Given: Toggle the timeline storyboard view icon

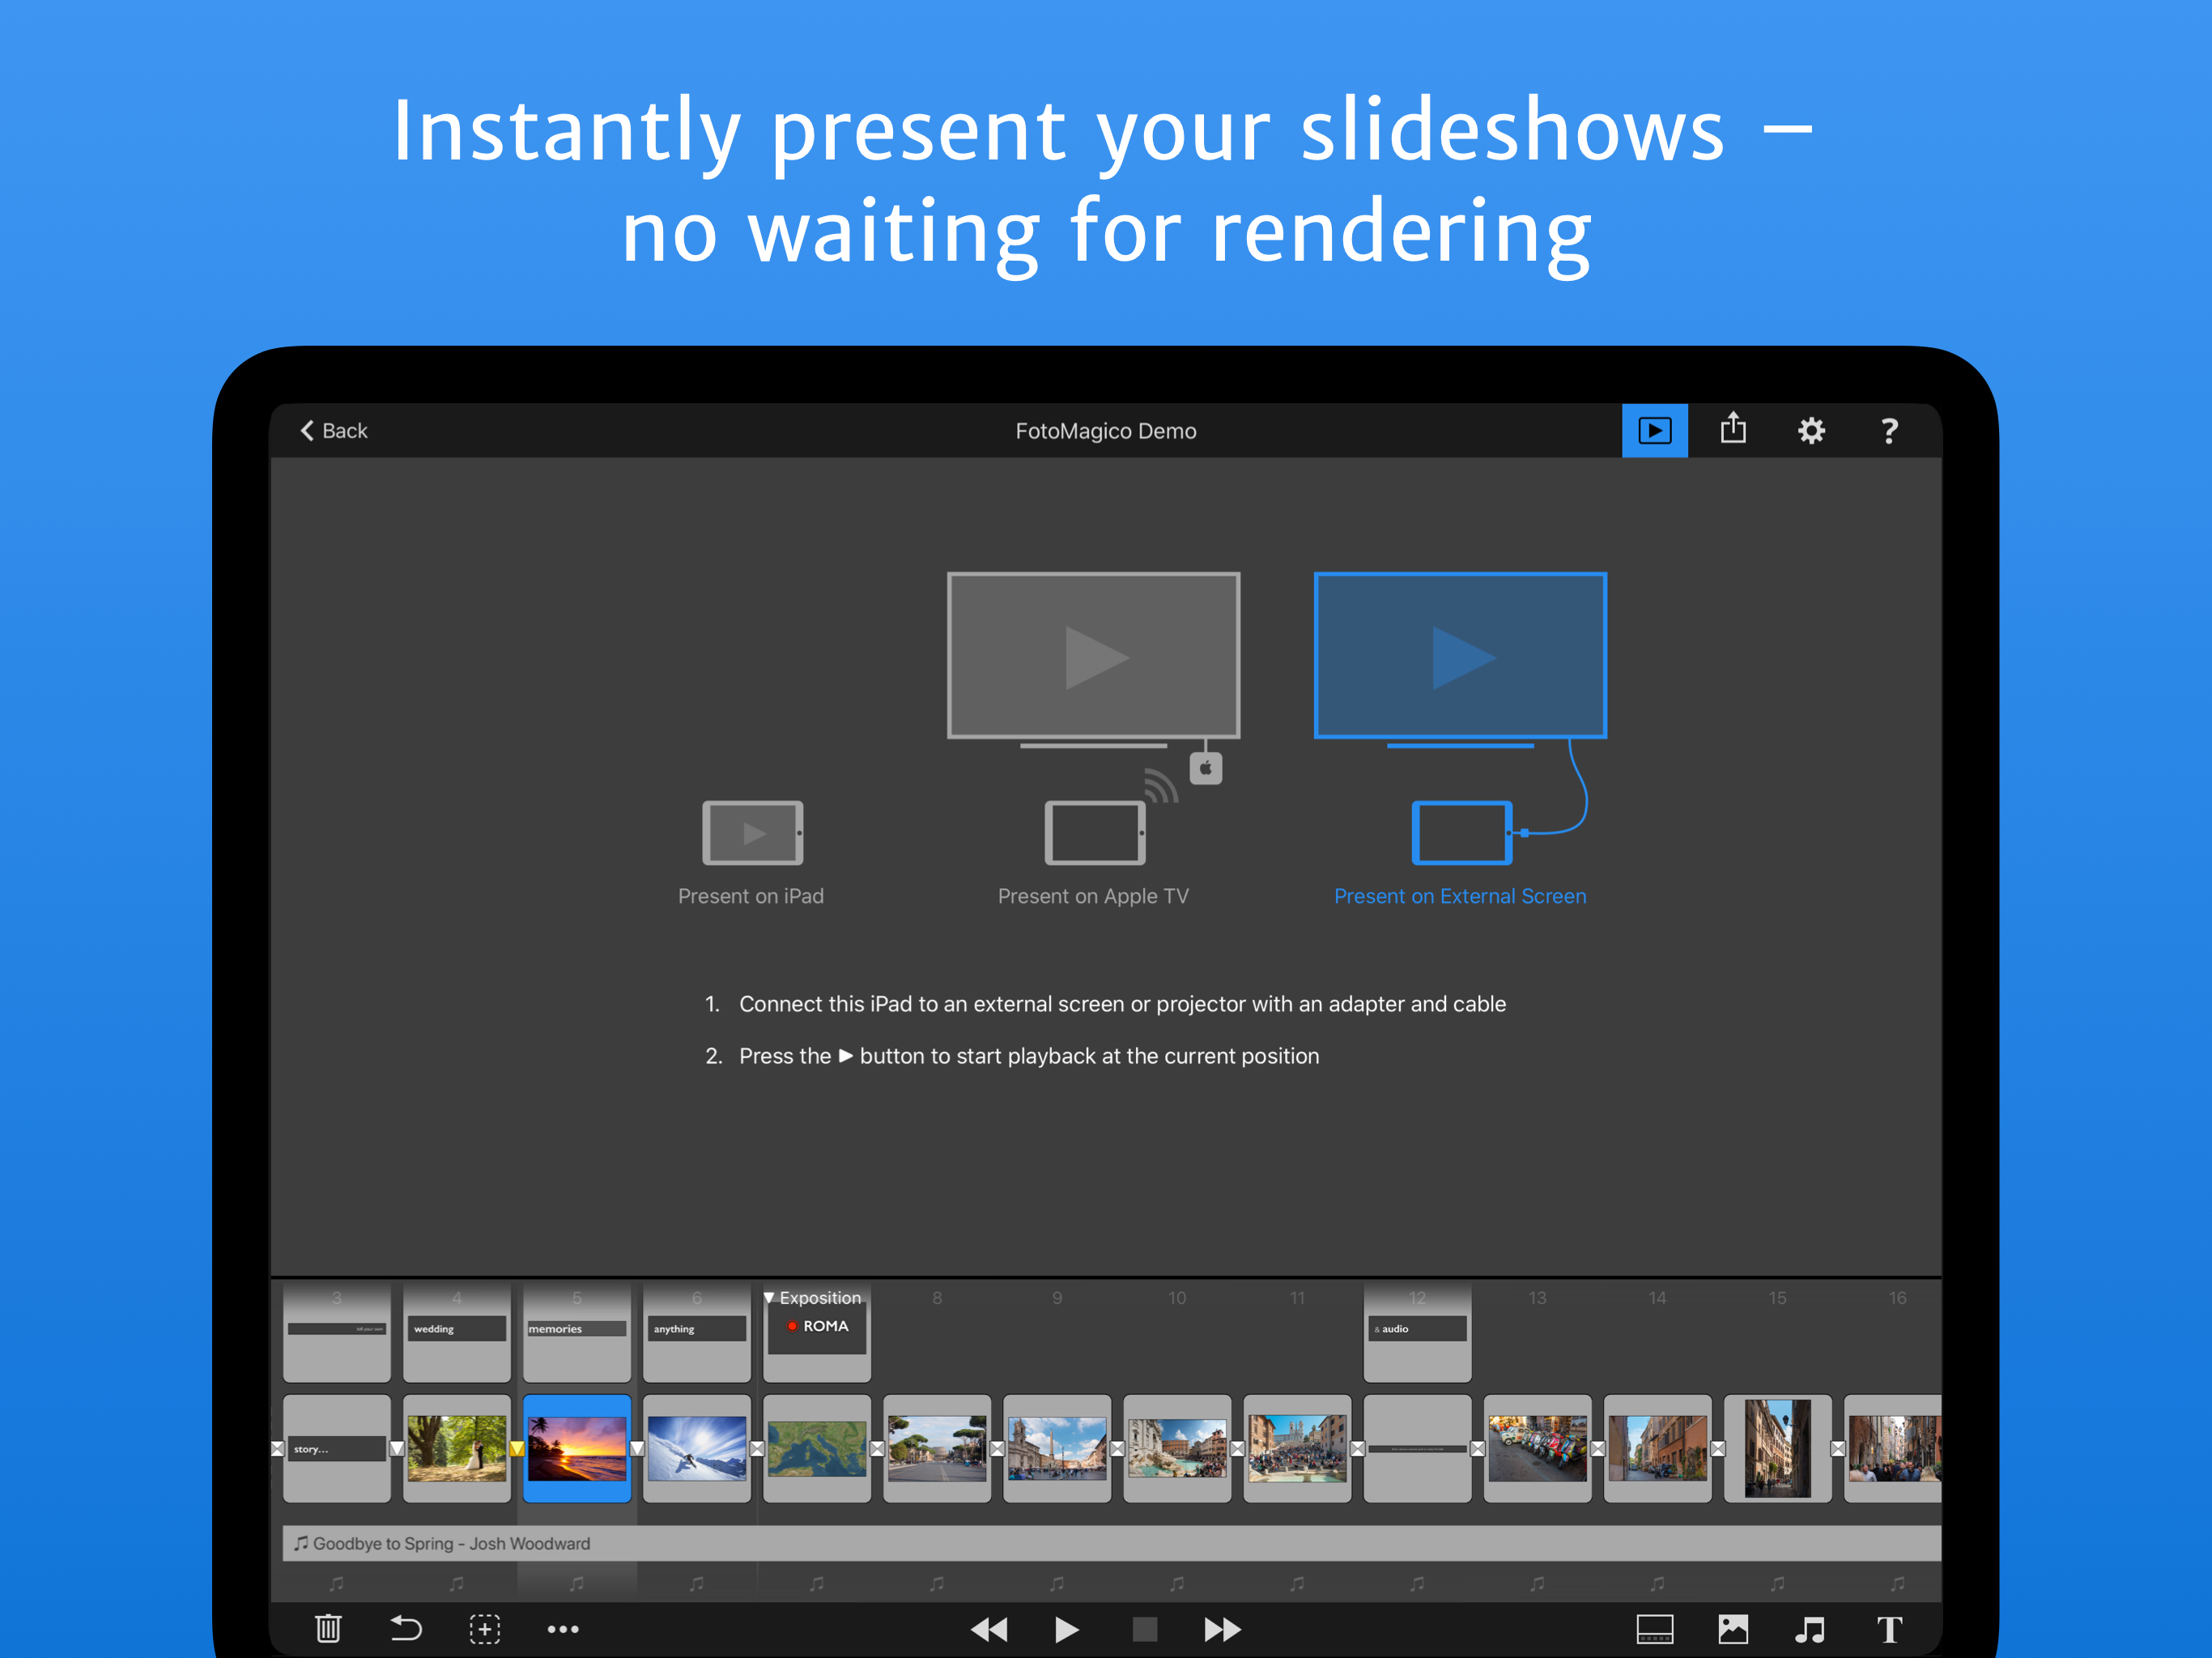Looking at the screenshot, I should point(1654,1629).
